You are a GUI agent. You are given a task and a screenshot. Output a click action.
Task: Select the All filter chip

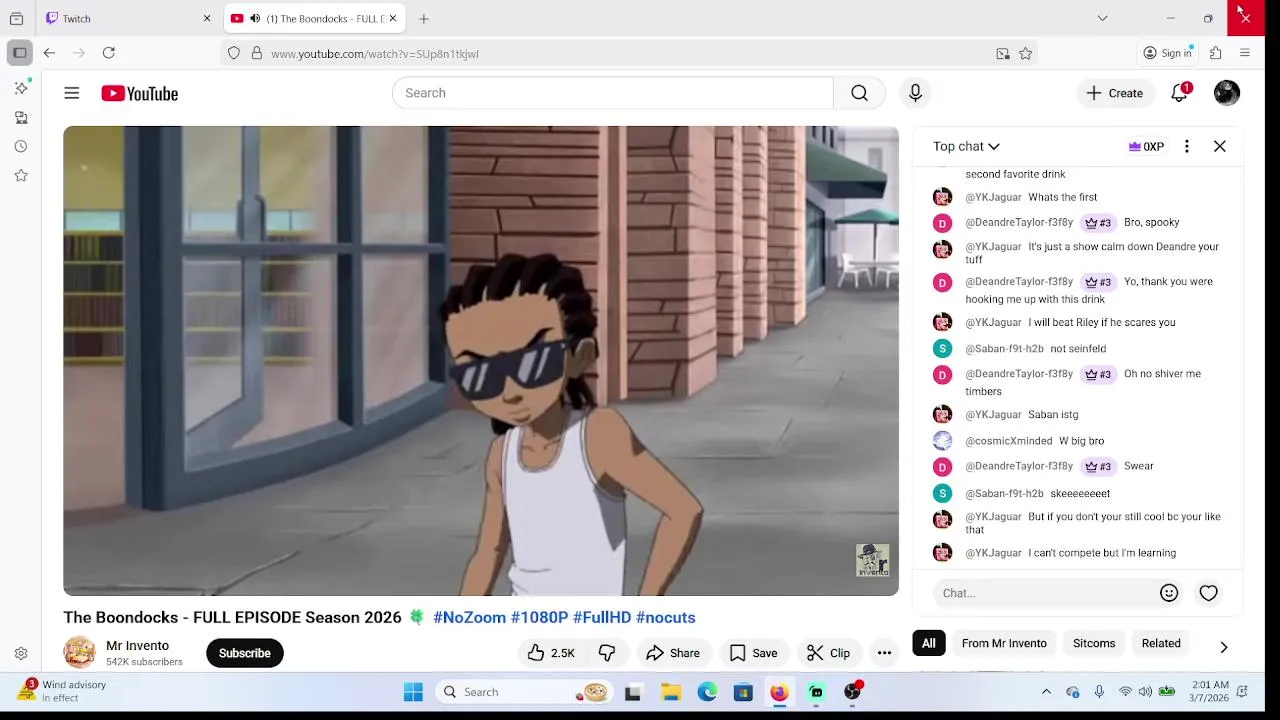(929, 643)
